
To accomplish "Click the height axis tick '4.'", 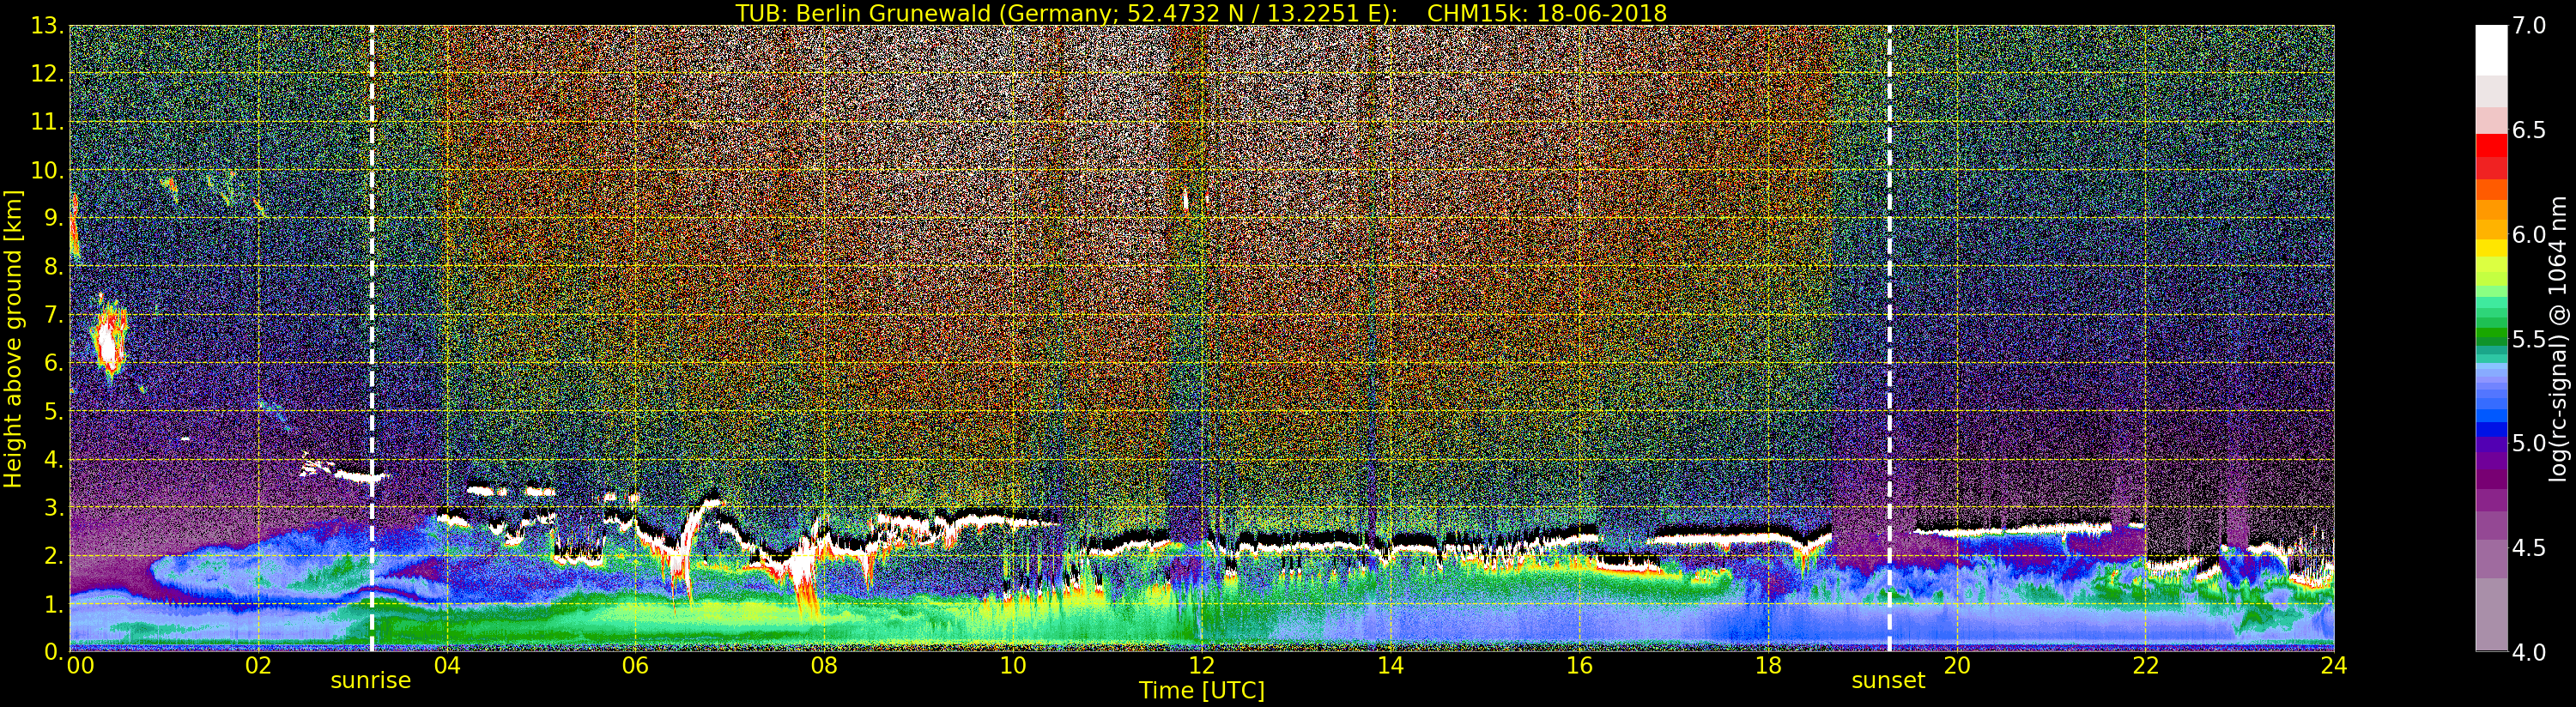I will 54,459.
